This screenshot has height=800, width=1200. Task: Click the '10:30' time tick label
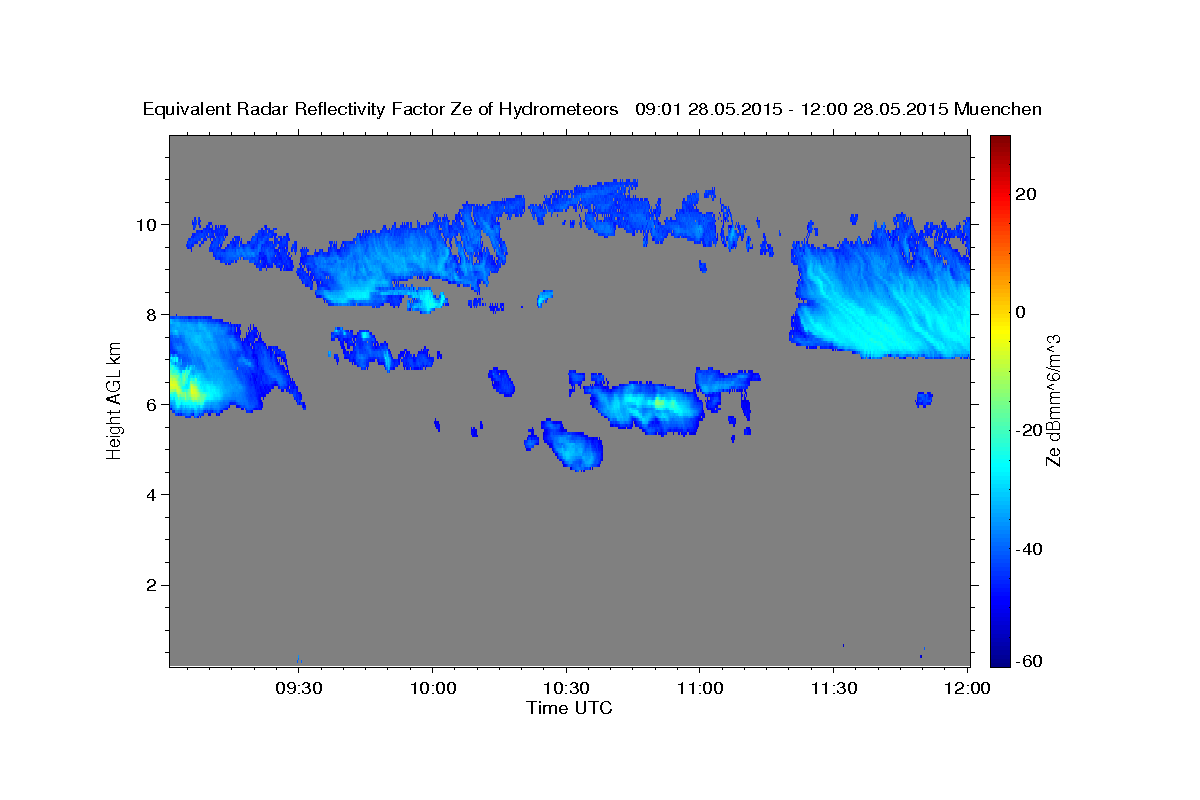pos(566,689)
